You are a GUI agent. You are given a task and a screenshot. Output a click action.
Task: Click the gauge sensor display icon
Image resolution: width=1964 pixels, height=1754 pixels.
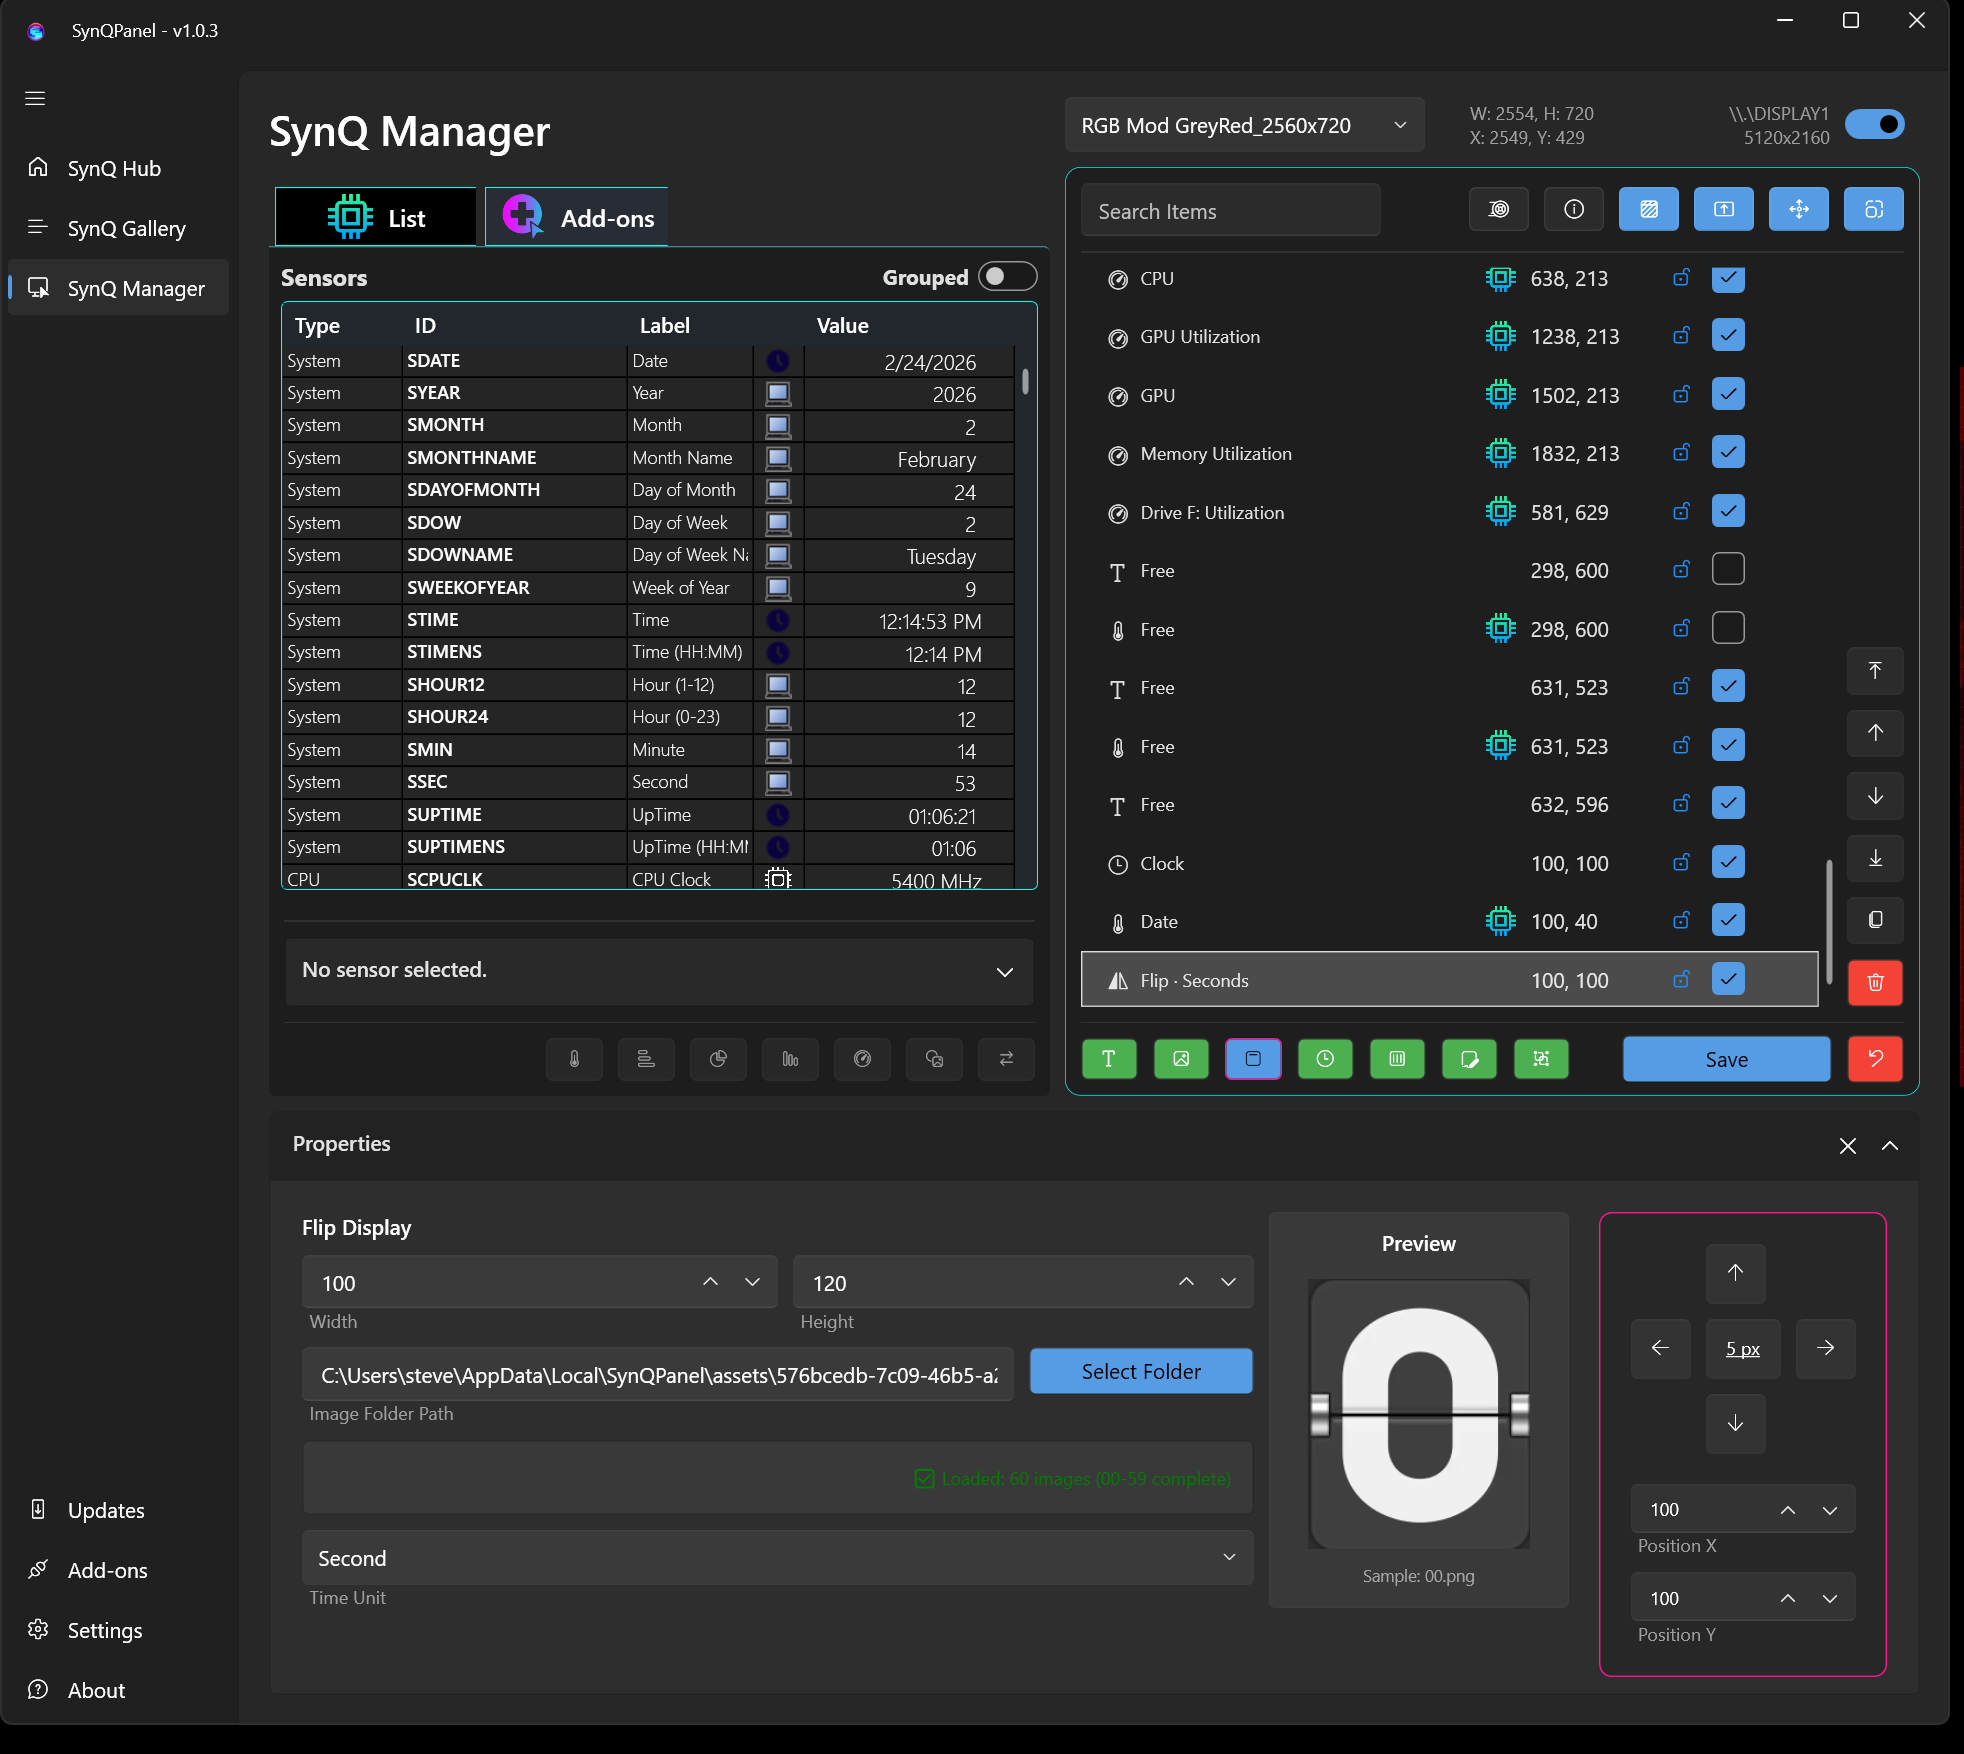(x=862, y=1059)
